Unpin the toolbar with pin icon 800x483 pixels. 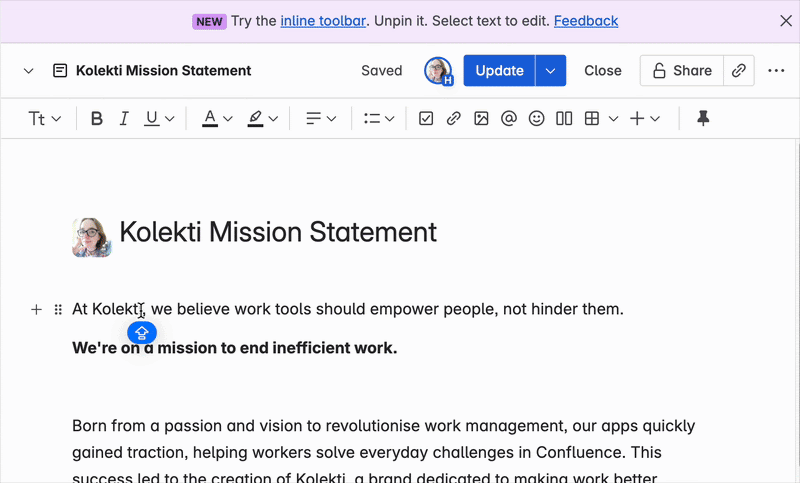tap(703, 119)
